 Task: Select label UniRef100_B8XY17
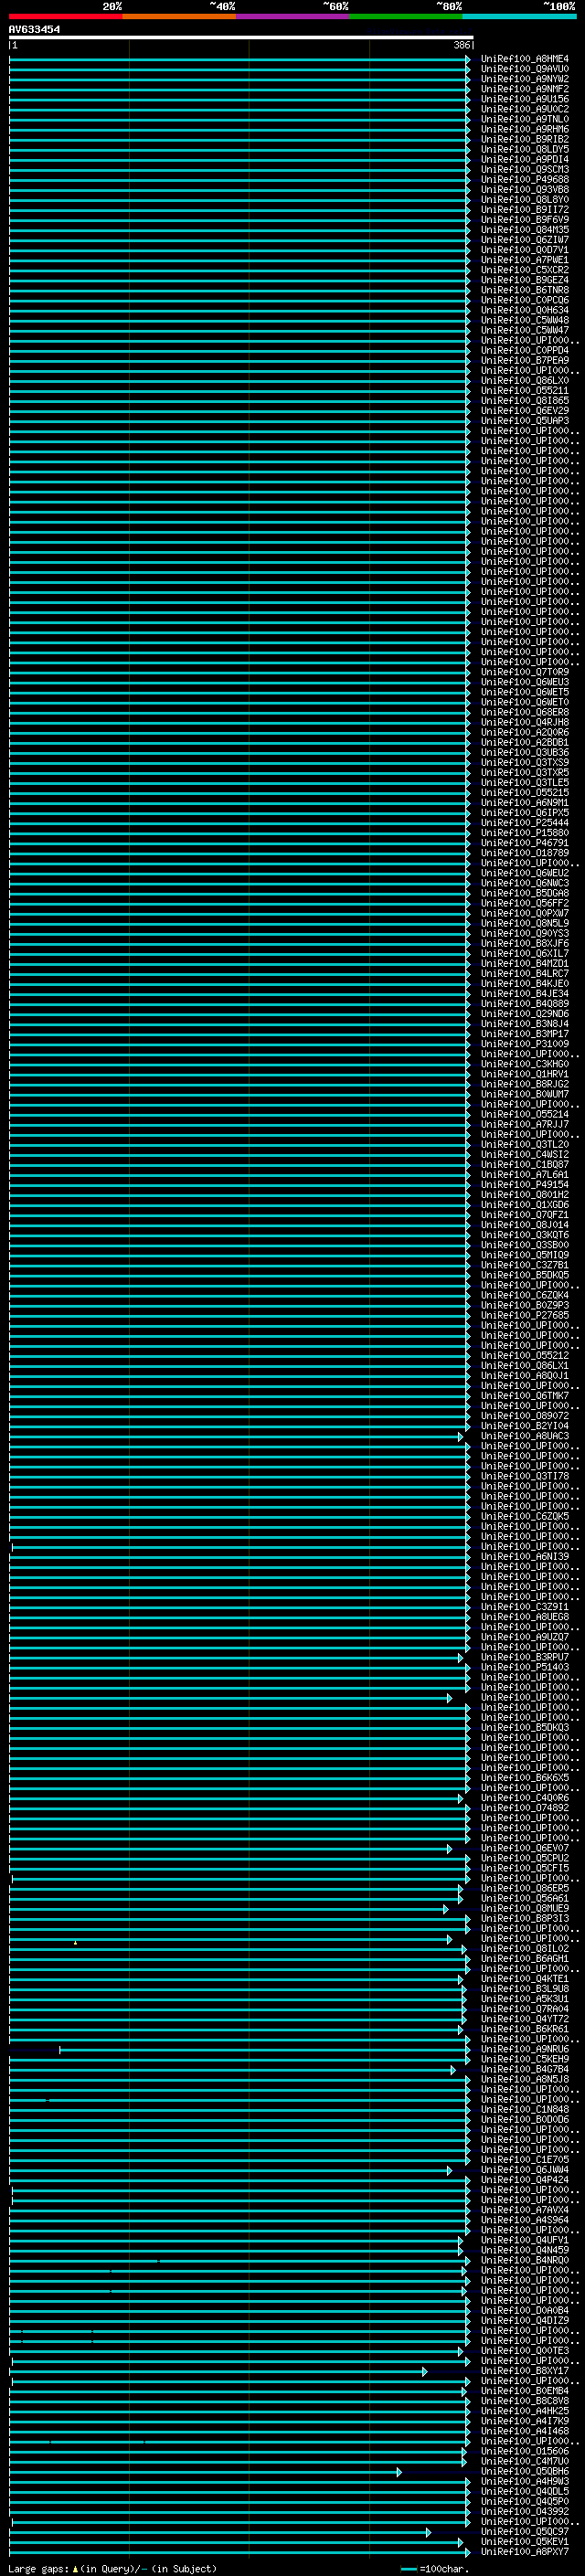point(524,2371)
